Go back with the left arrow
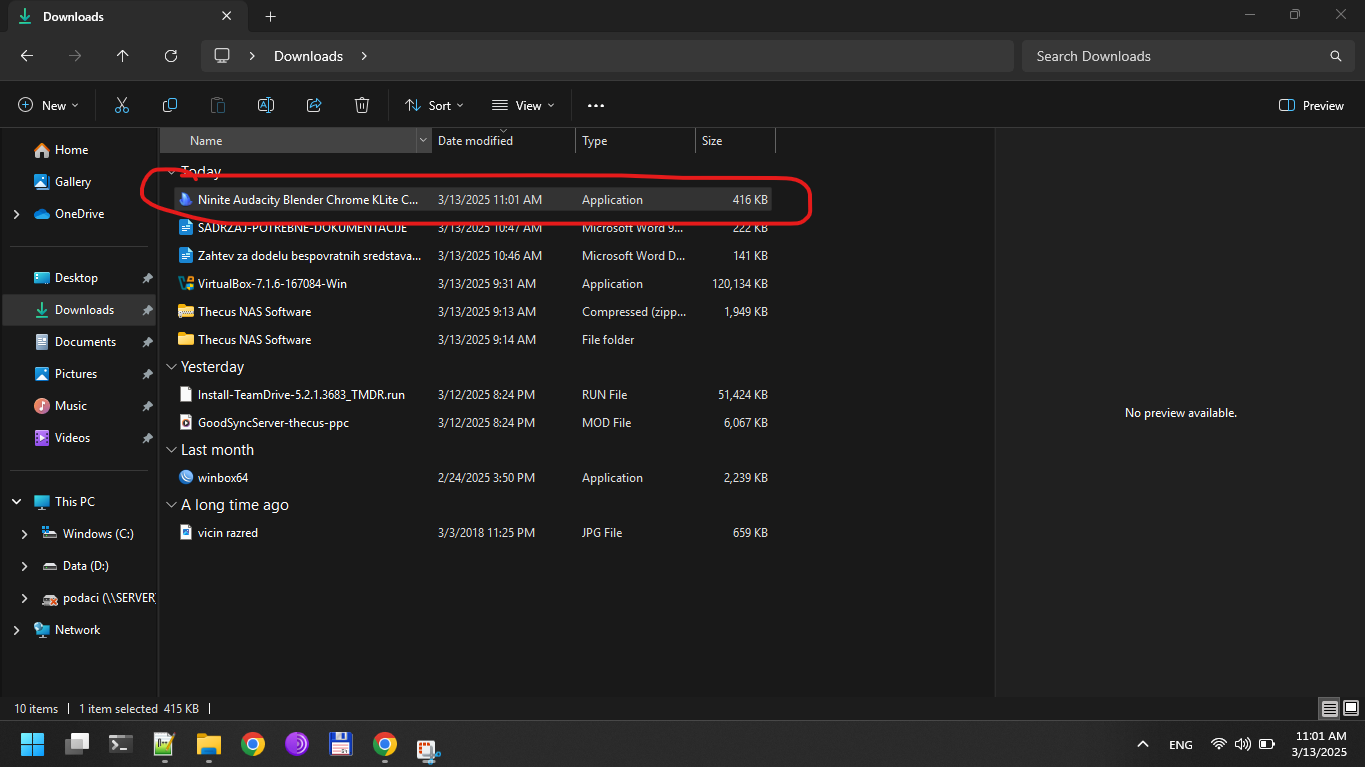Image resolution: width=1365 pixels, height=767 pixels. pos(27,56)
